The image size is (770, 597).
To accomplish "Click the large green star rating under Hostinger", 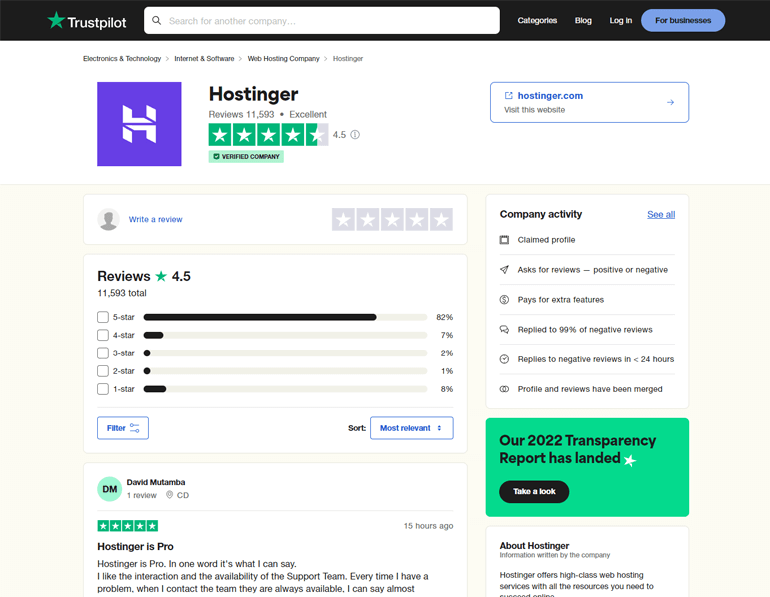I will click(268, 135).
